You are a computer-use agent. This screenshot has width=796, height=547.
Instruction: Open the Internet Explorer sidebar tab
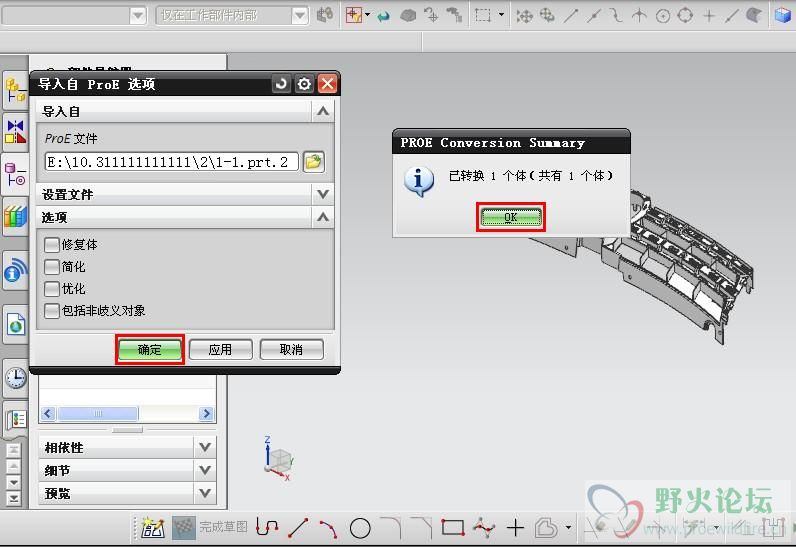click(15, 324)
